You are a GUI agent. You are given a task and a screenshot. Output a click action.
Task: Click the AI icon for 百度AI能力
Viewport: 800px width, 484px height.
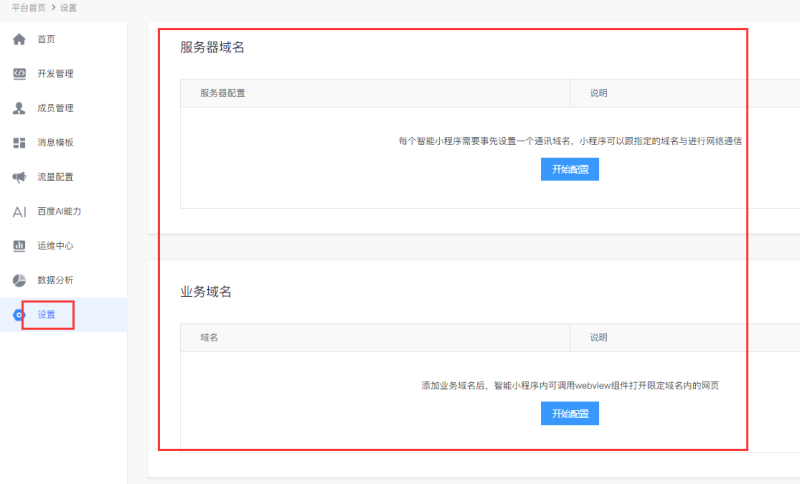[19, 212]
